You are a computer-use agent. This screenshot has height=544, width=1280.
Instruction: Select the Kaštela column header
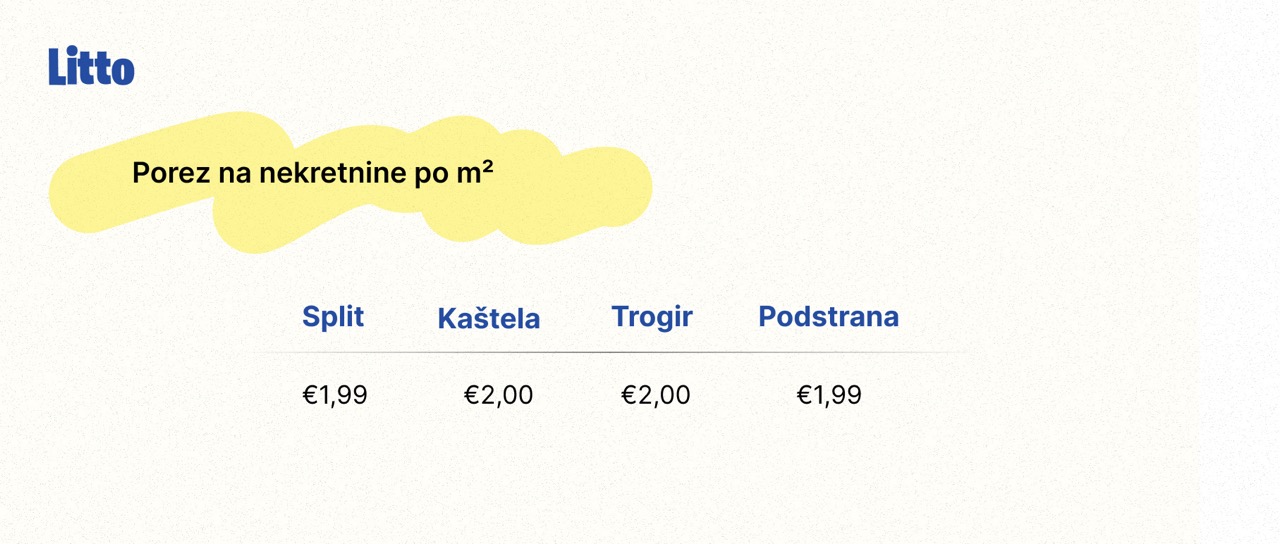pyautogui.click(x=489, y=319)
